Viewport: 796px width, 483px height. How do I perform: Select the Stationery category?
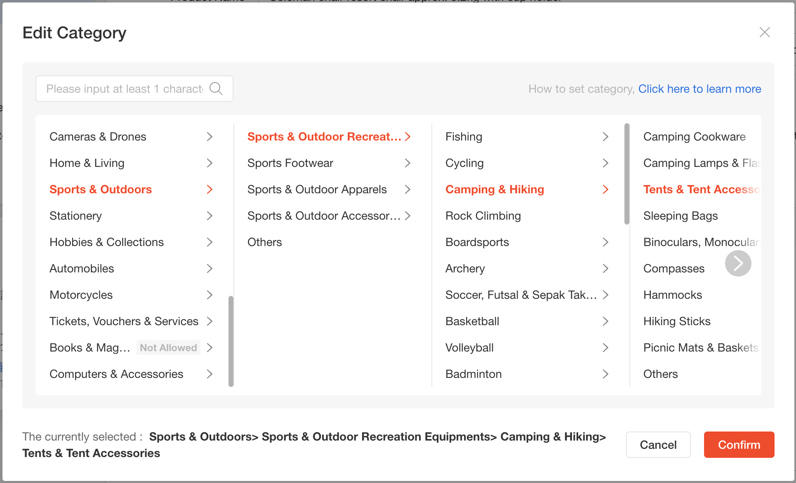[76, 216]
